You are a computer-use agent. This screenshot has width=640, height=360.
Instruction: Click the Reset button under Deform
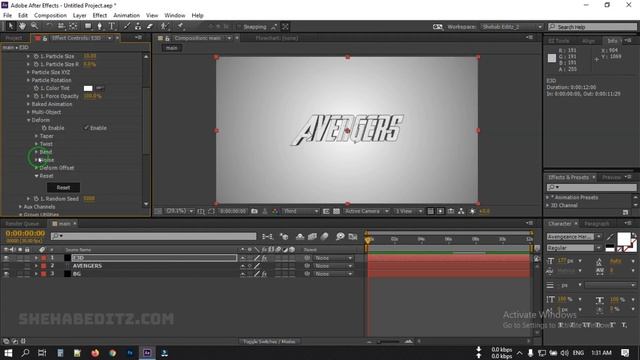pos(63,187)
